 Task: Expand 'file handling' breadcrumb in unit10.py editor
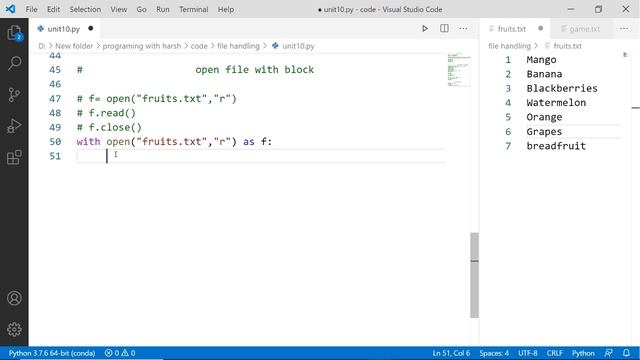[238, 46]
